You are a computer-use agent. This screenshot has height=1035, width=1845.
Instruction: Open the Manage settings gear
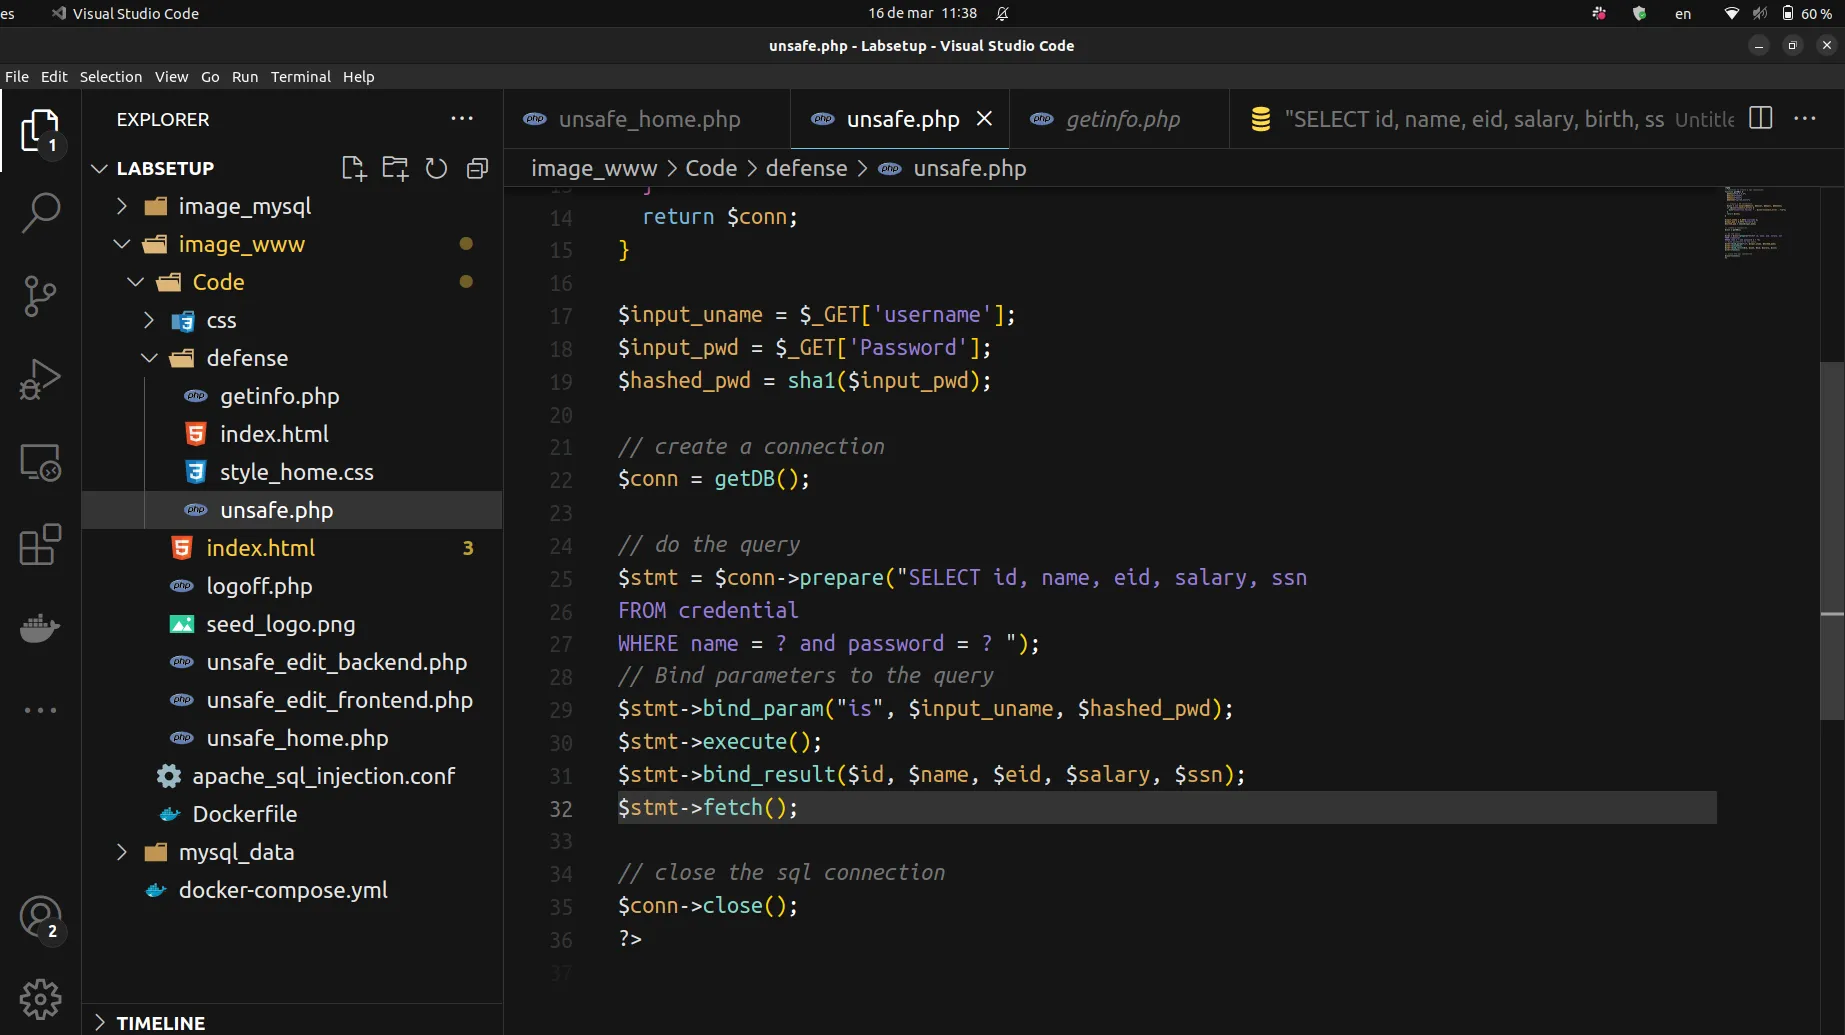pyautogui.click(x=40, y=998)
